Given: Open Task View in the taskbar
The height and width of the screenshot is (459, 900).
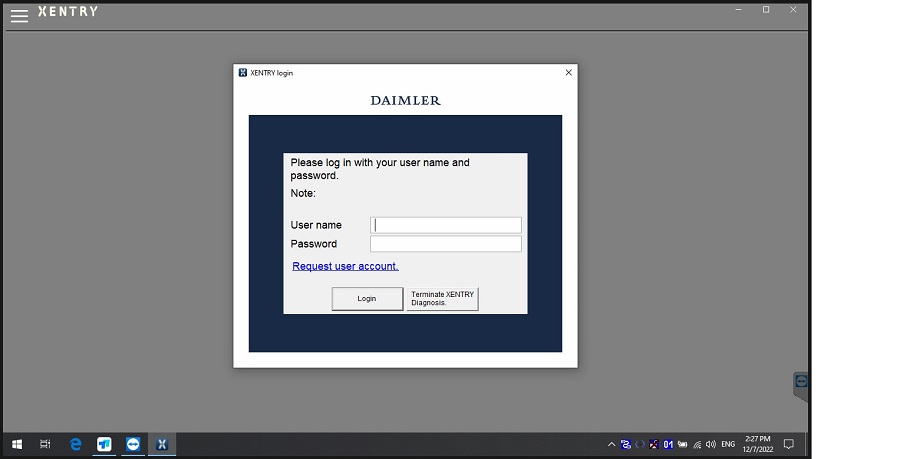Looking at the screenshot, I should click(45, 444).
